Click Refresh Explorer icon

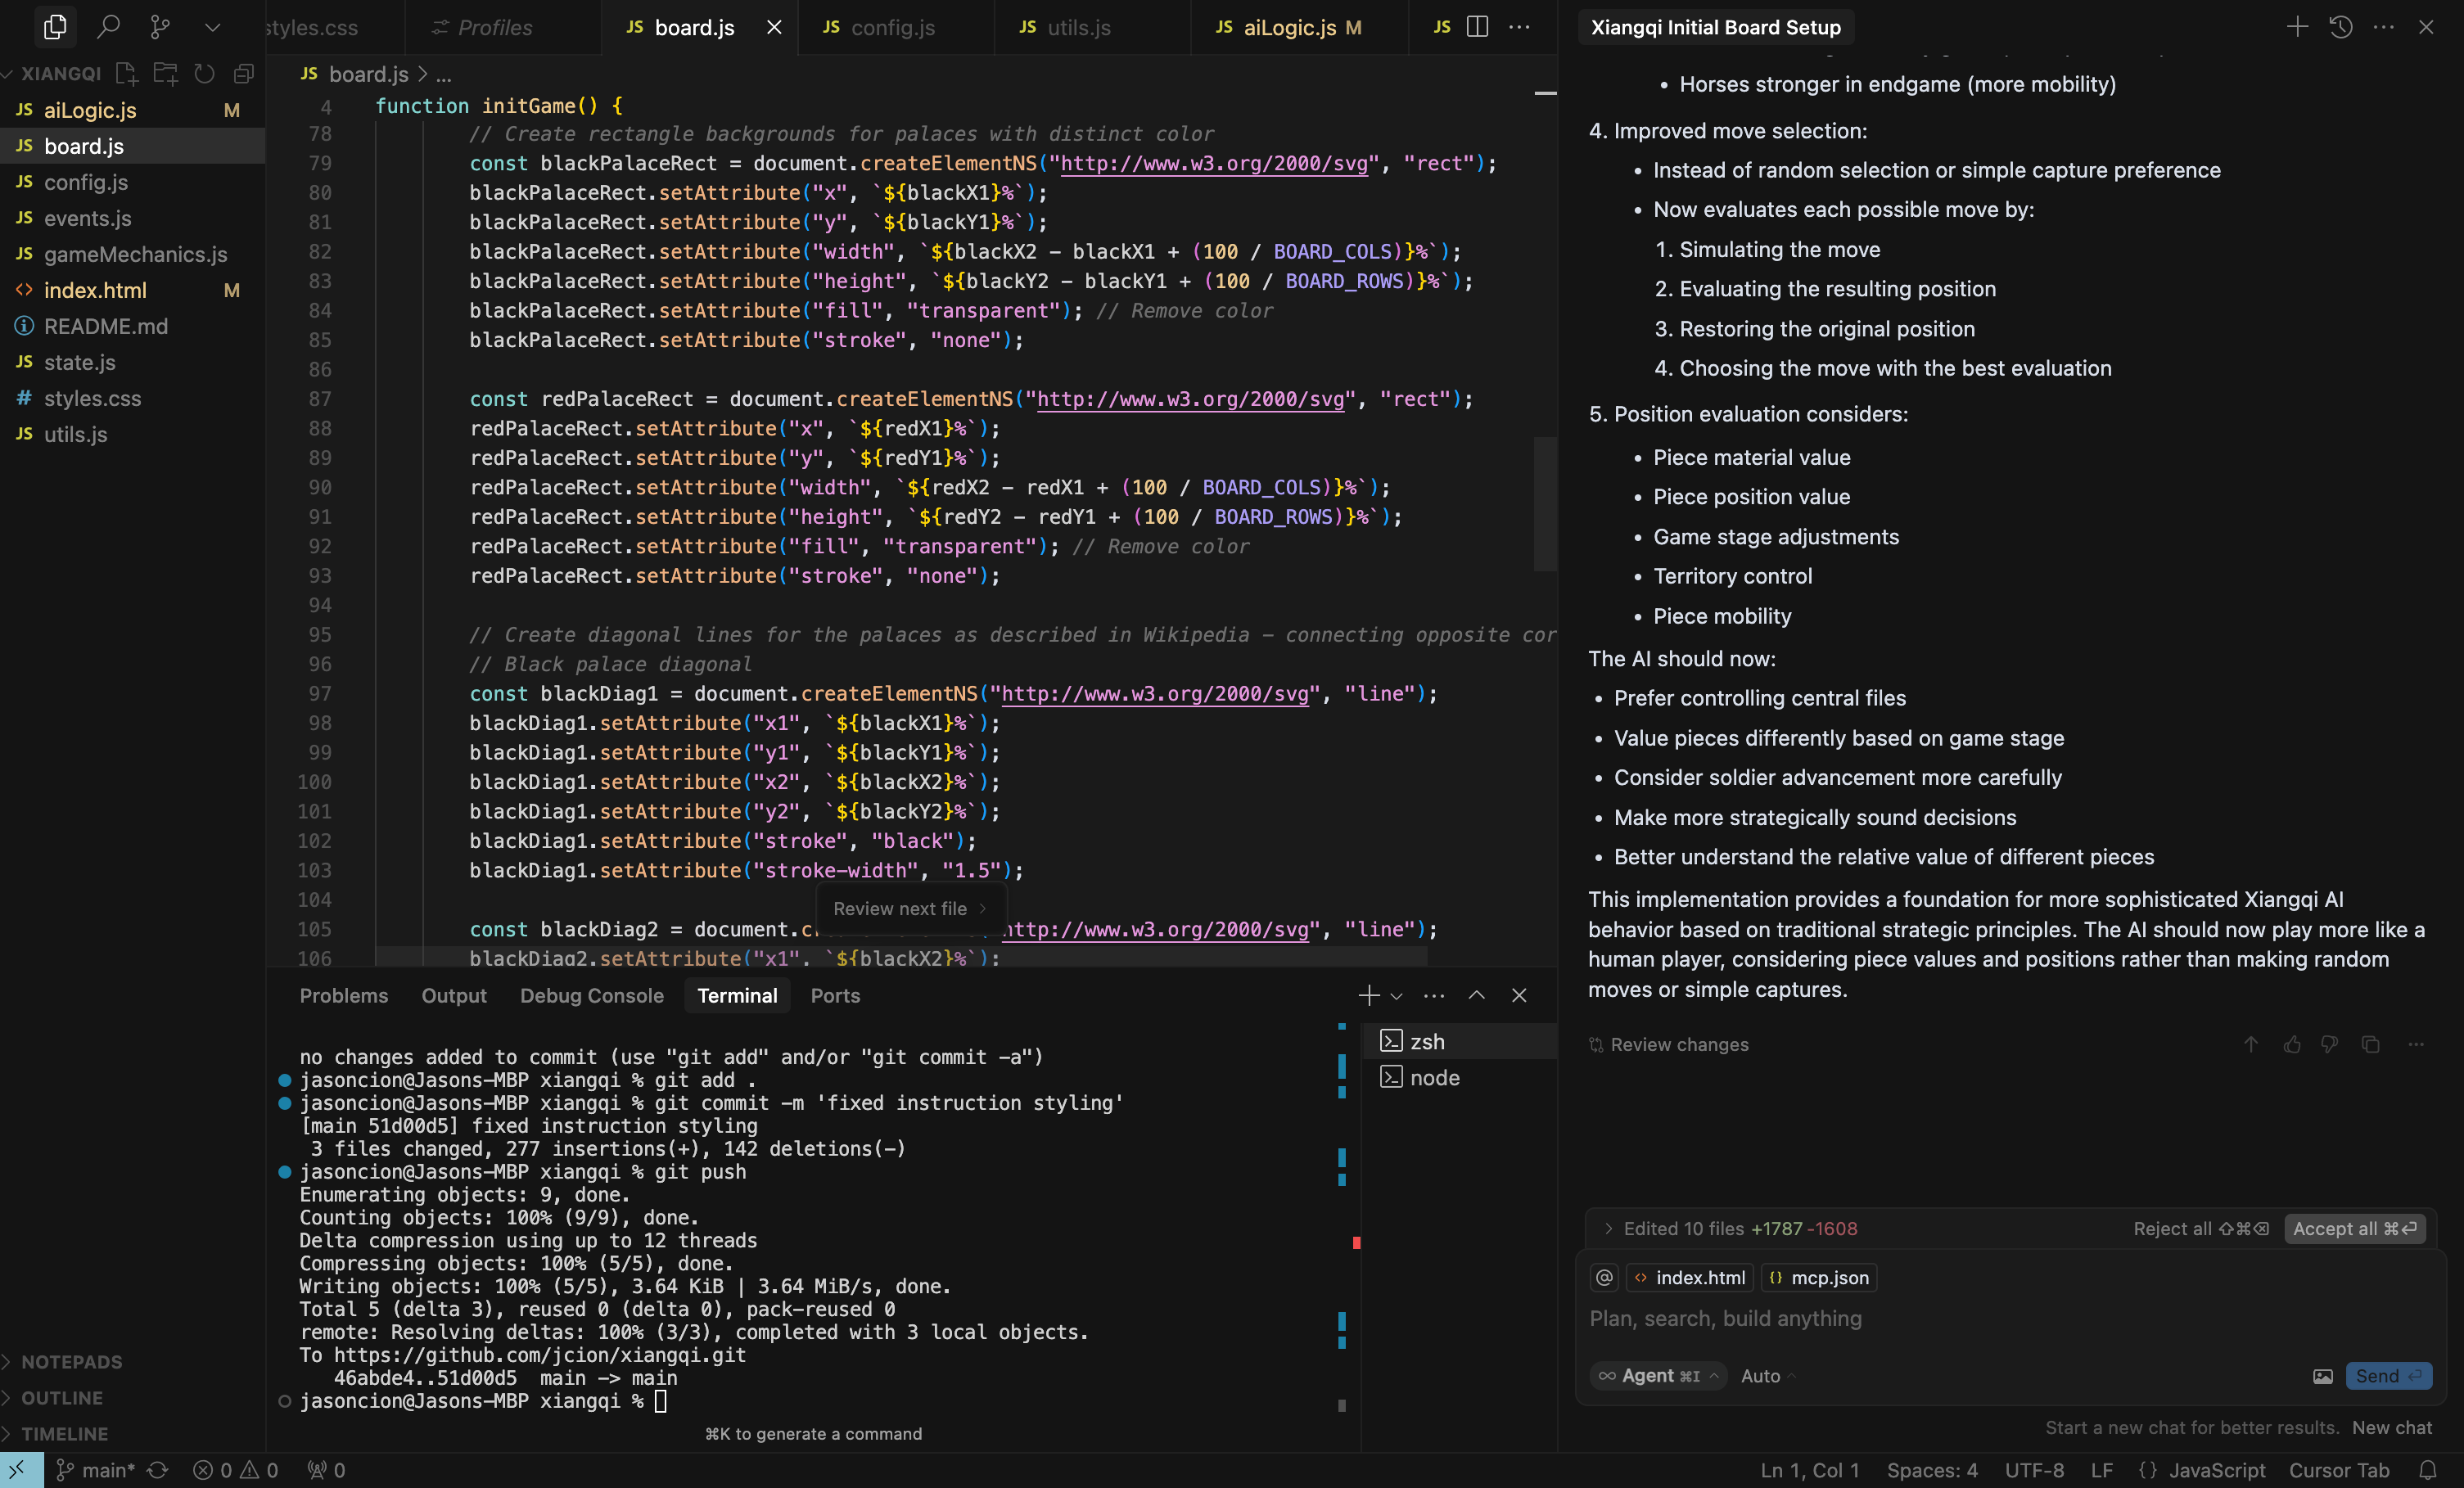(x=204, y=73)
